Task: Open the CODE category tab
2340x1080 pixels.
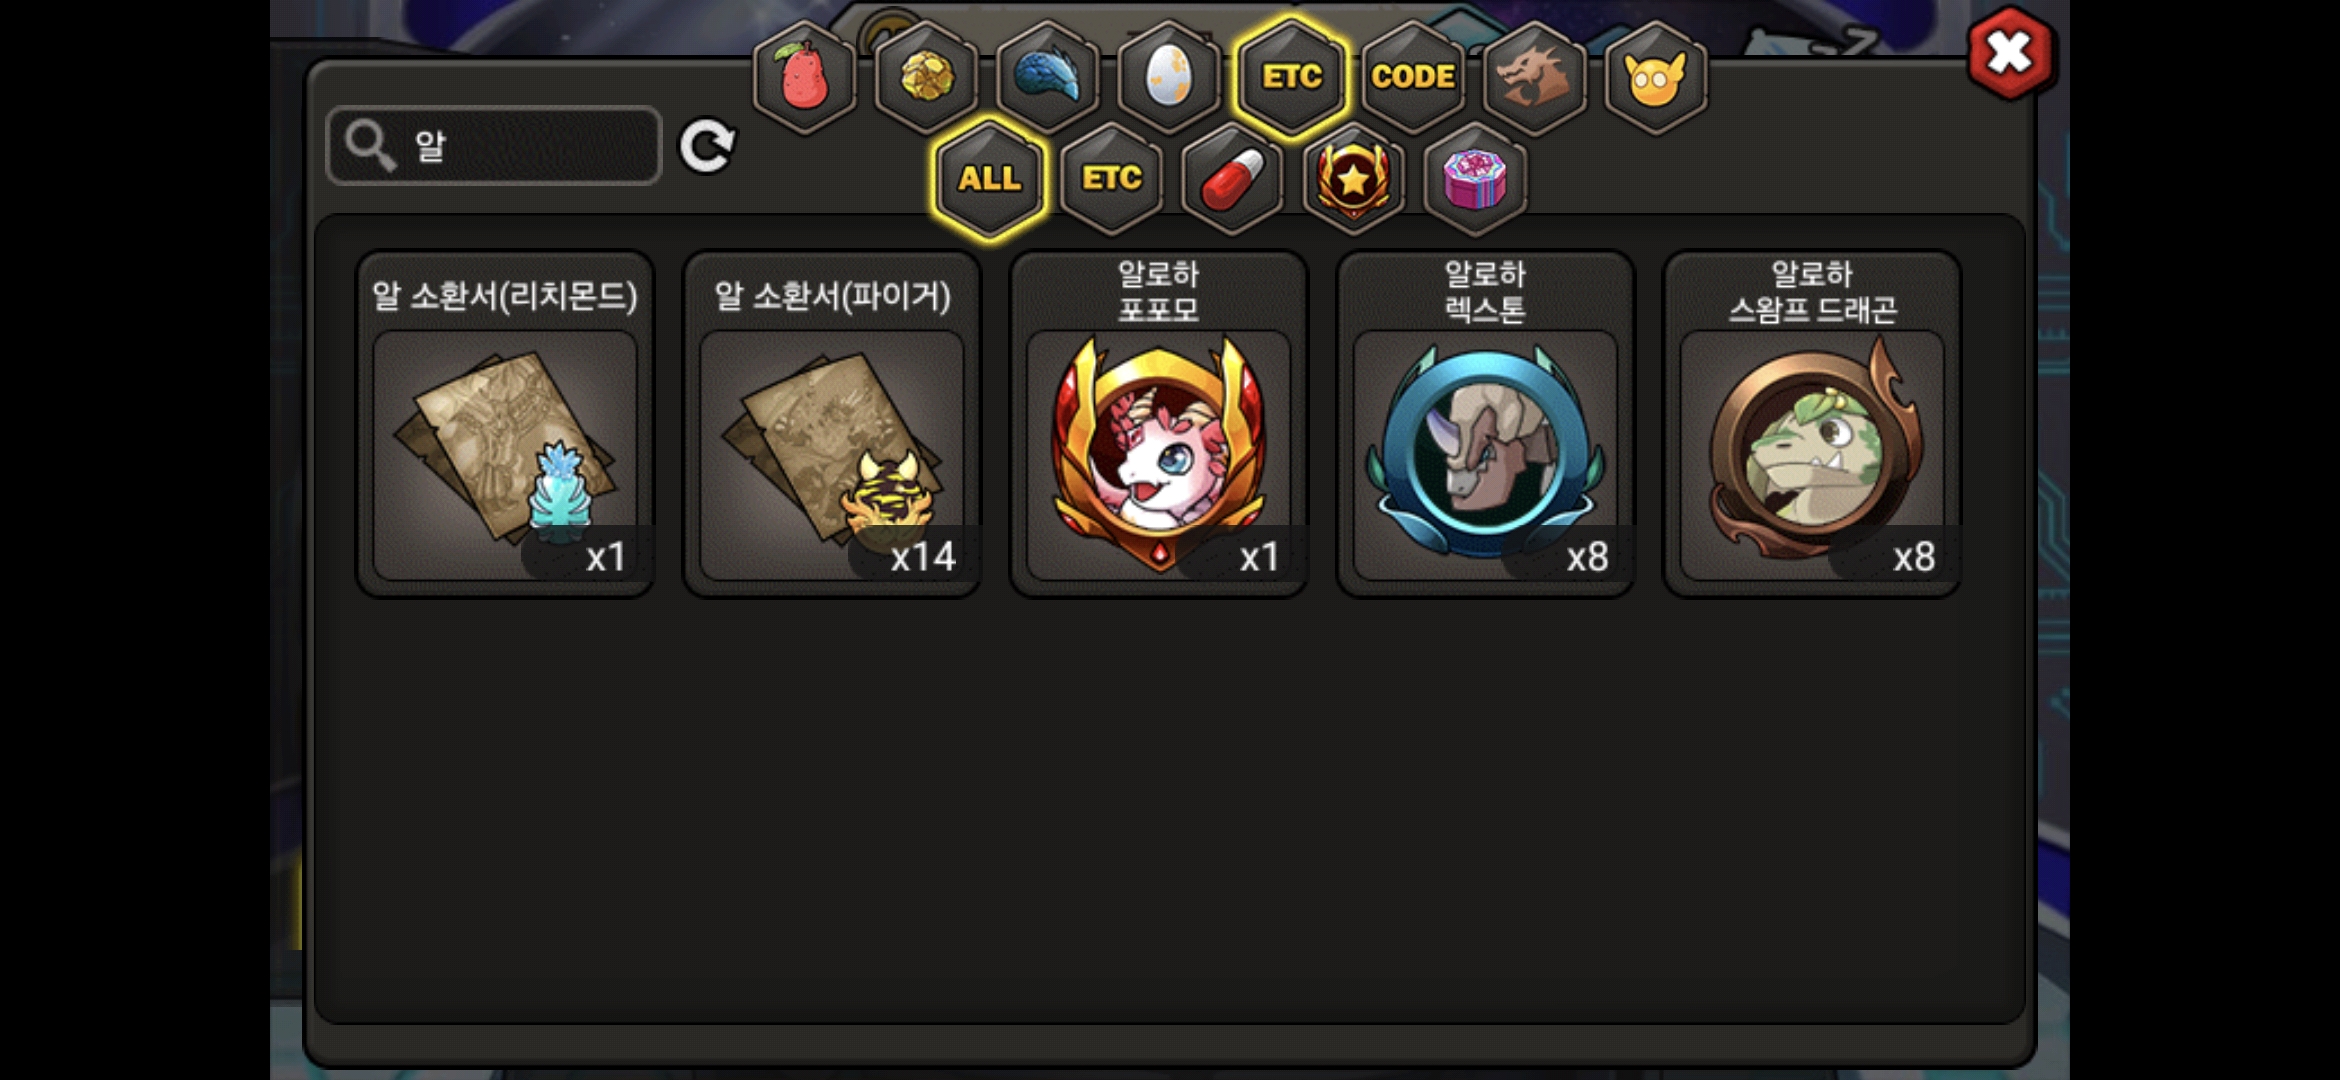Action: pos(1413,78)
